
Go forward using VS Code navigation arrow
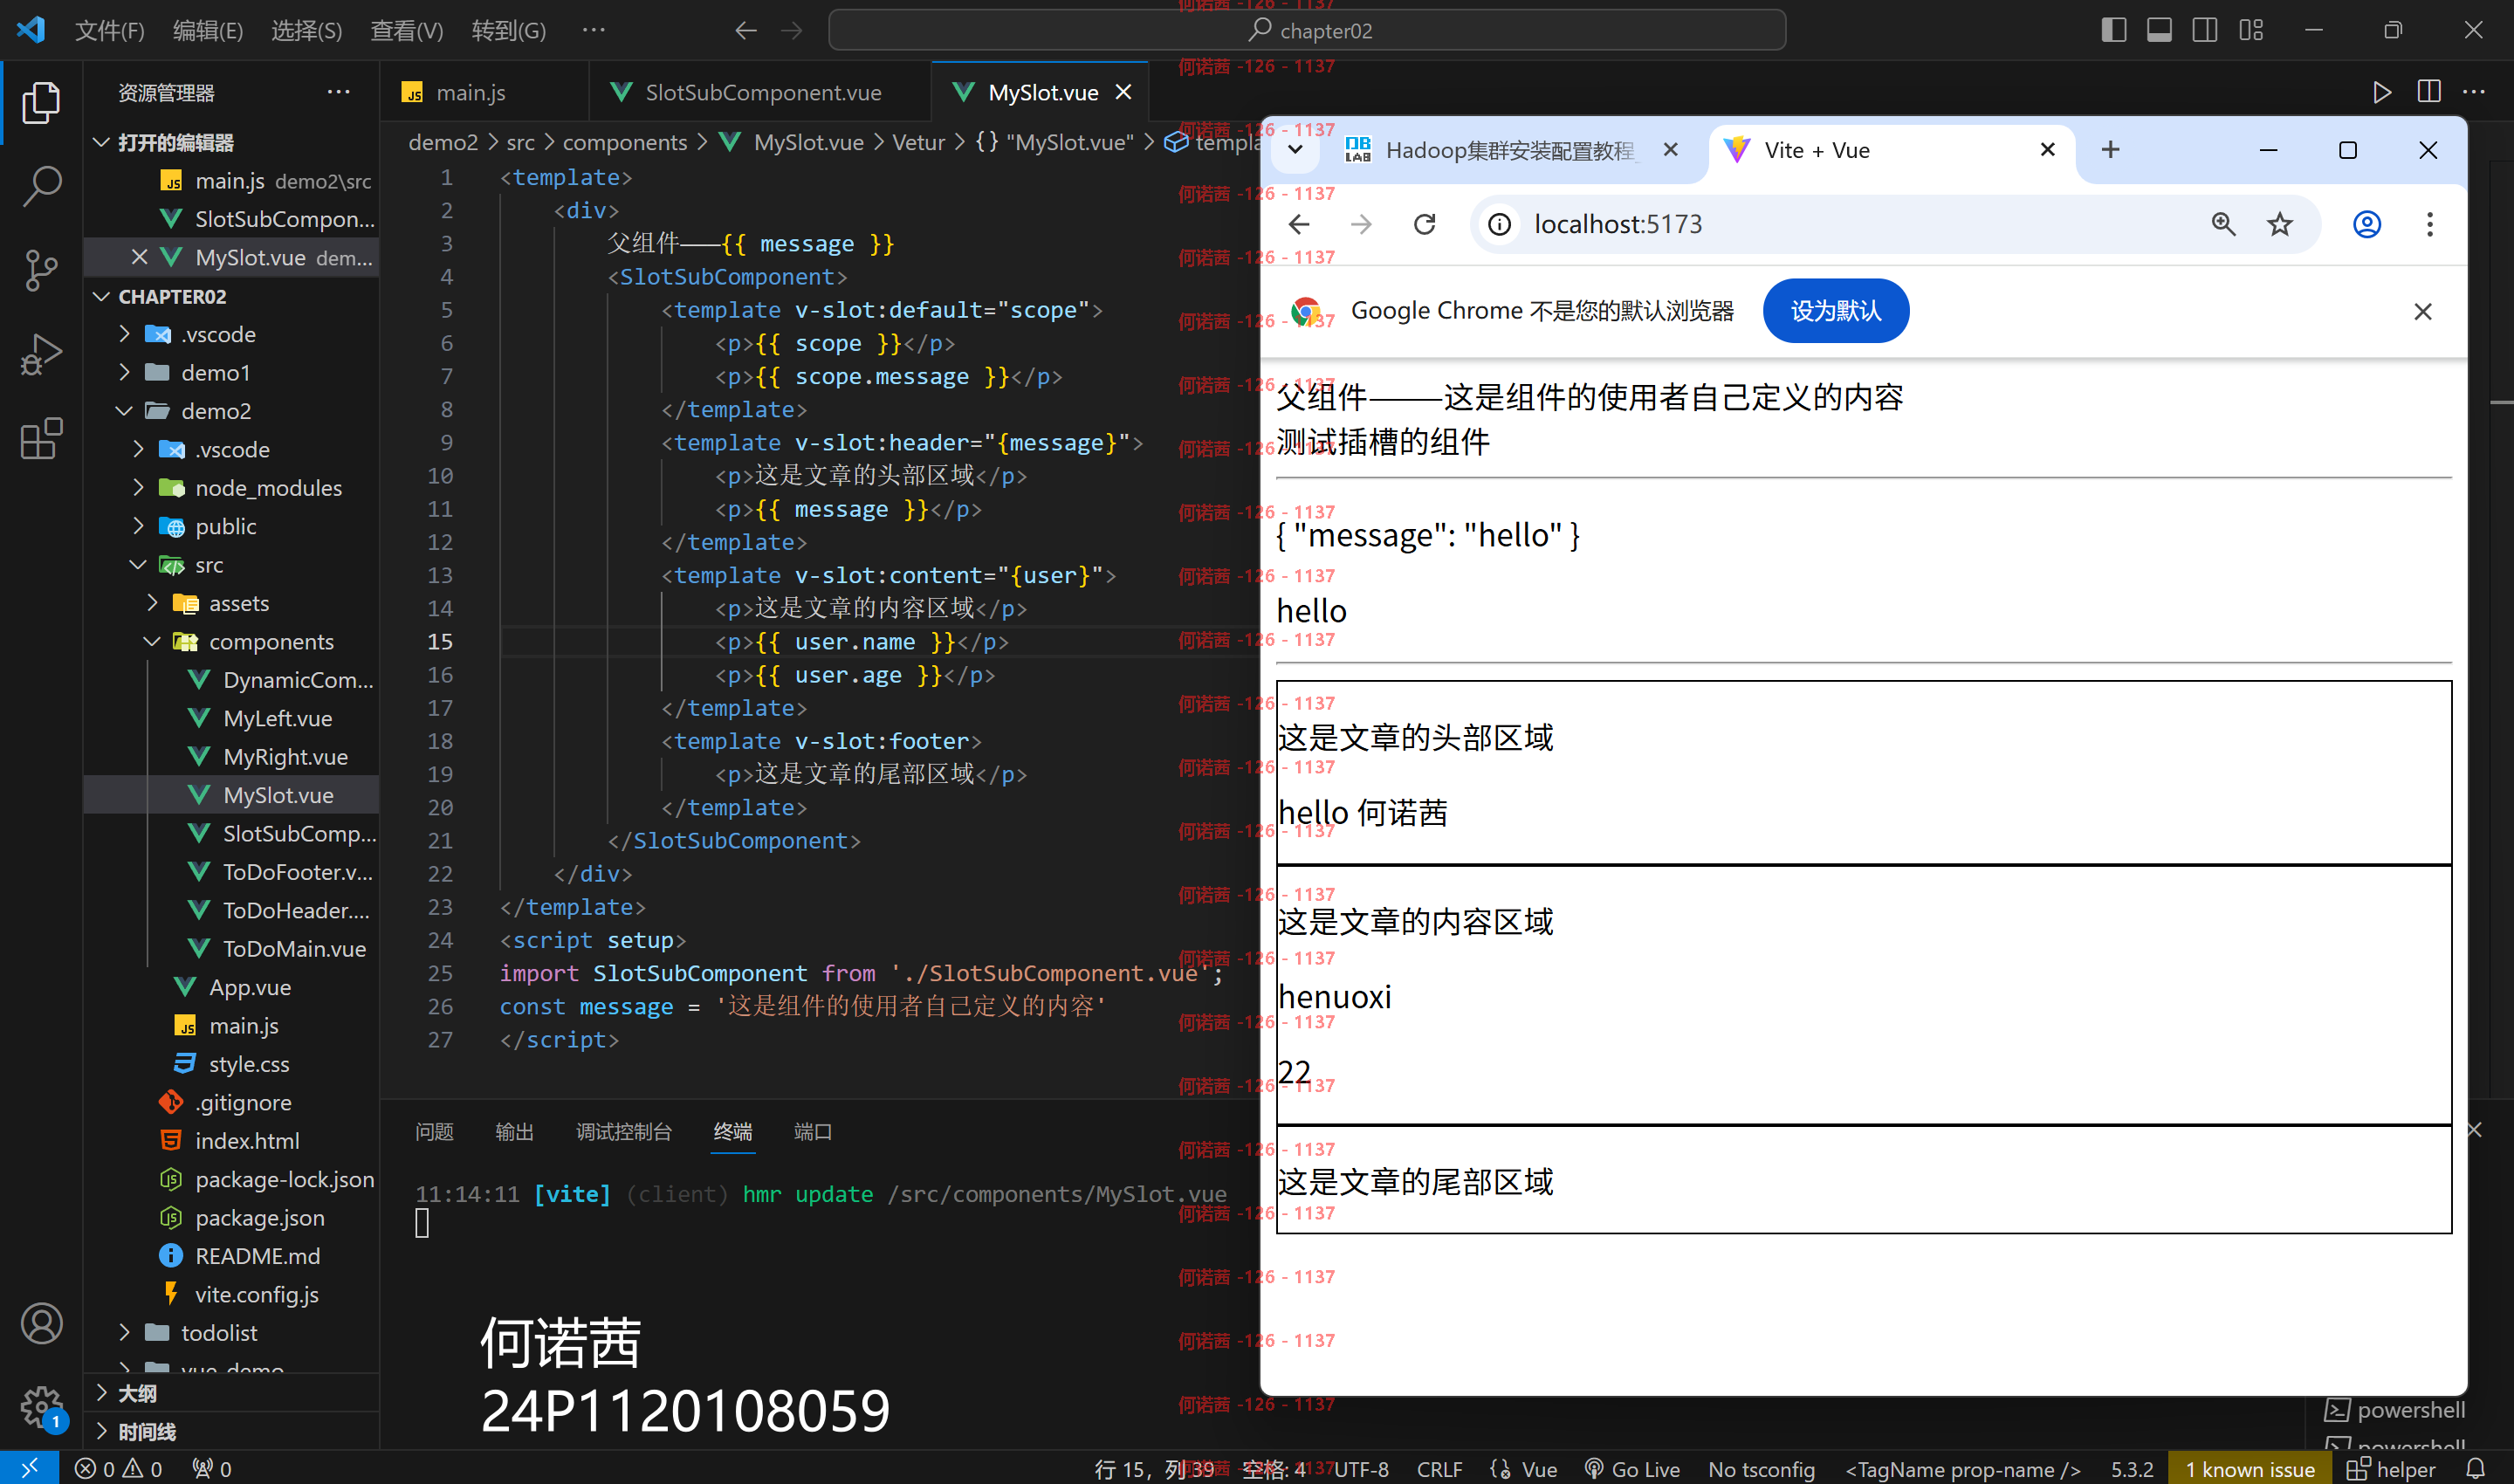(791, 30)
